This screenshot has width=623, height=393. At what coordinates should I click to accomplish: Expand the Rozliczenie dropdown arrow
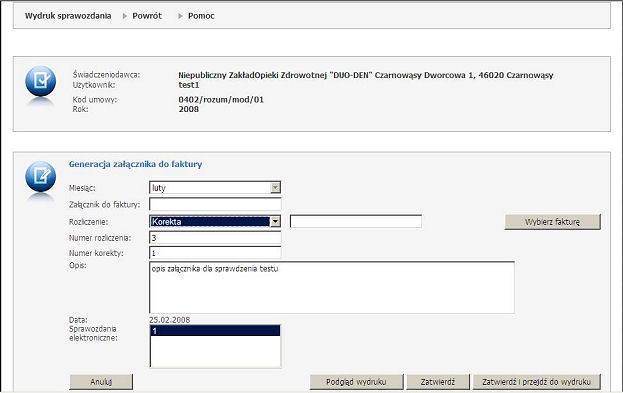point(275,222)
